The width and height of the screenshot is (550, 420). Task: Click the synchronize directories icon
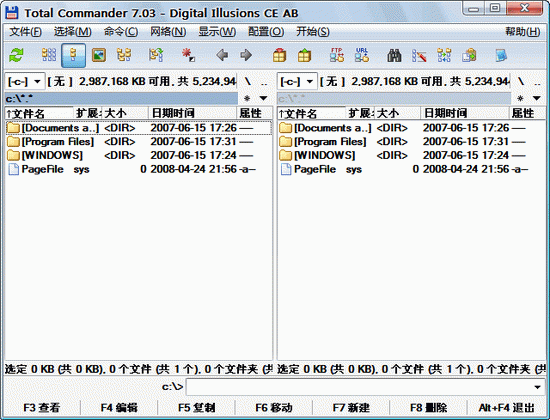coord(444,55)
